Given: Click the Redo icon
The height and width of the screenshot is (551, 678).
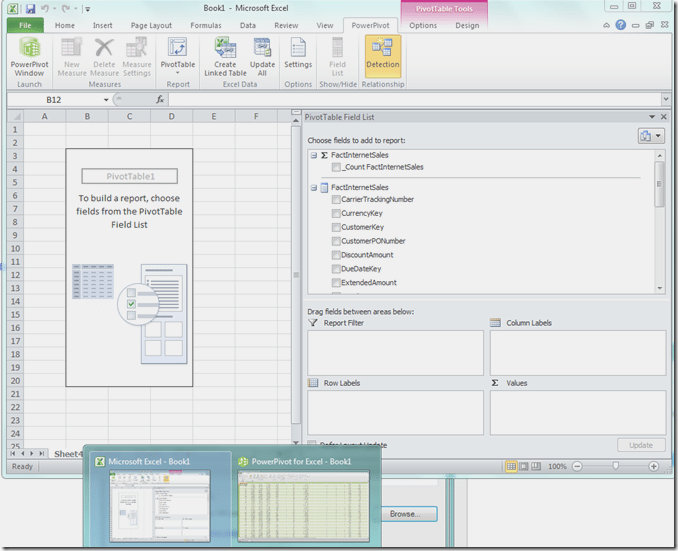Looking at the screenshot, I should click(65, 8).
